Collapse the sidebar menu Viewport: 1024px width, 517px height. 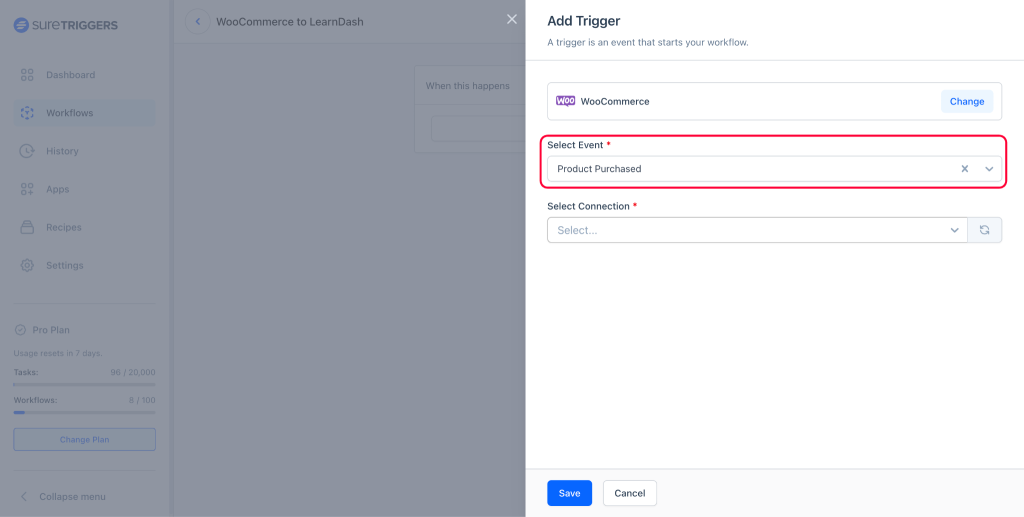[x=63, y=497]
